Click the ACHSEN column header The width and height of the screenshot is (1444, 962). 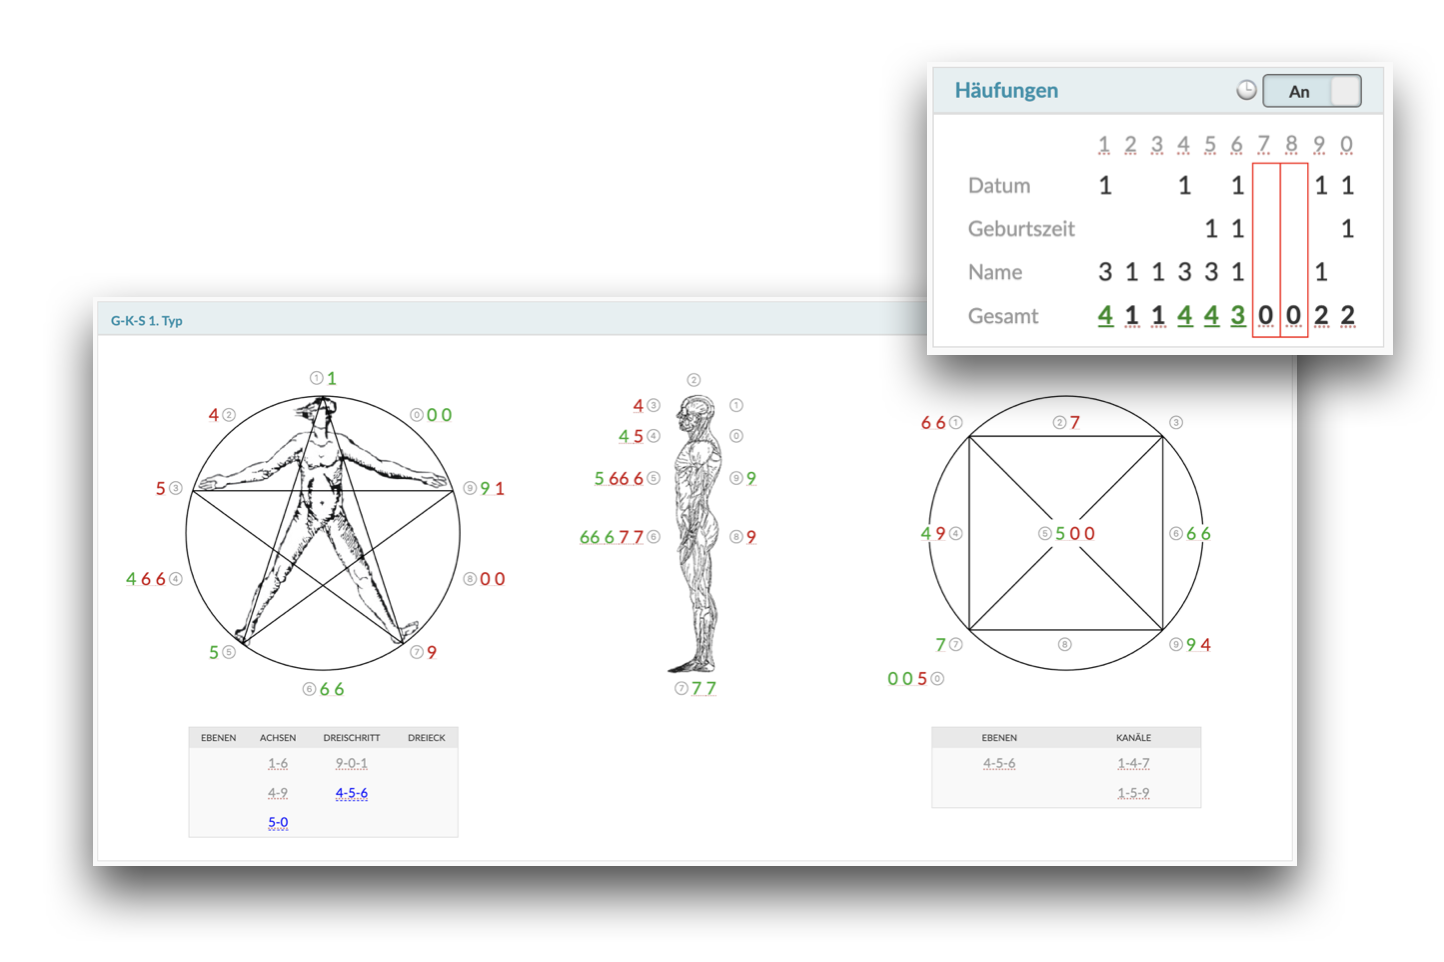tap(278, 738)
